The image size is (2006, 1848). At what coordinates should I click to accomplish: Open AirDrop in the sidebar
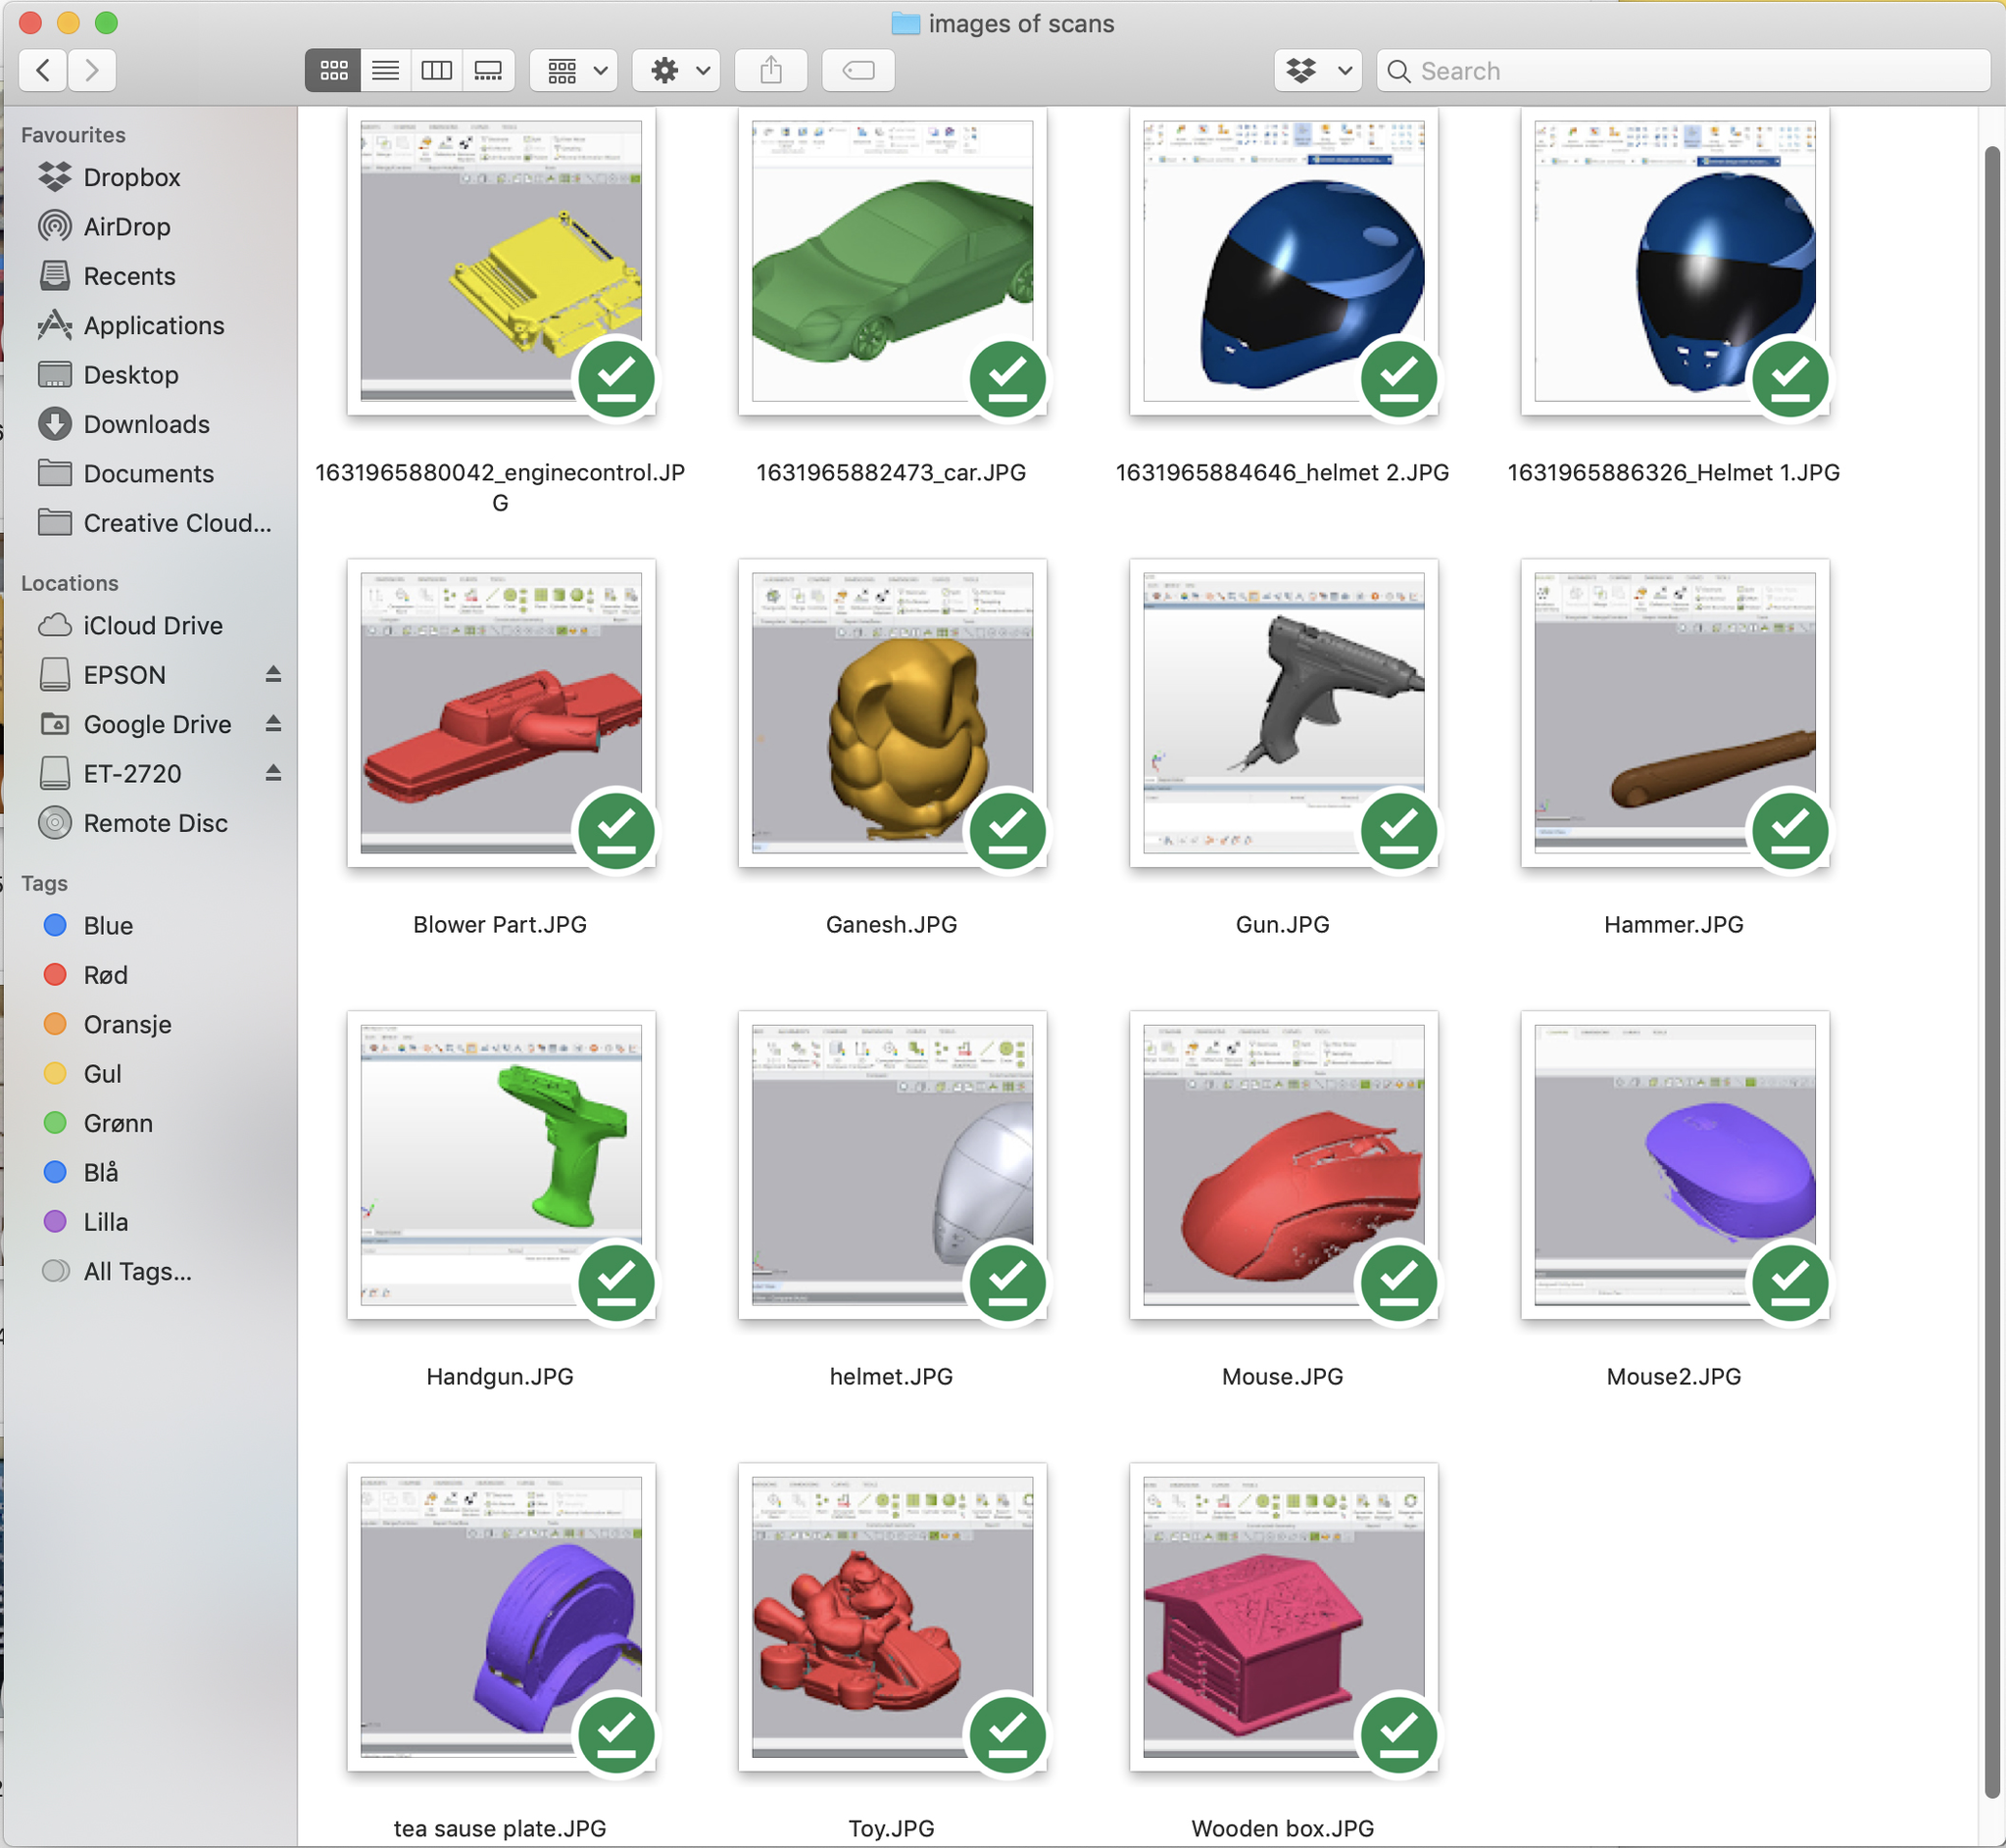point(126,227)
